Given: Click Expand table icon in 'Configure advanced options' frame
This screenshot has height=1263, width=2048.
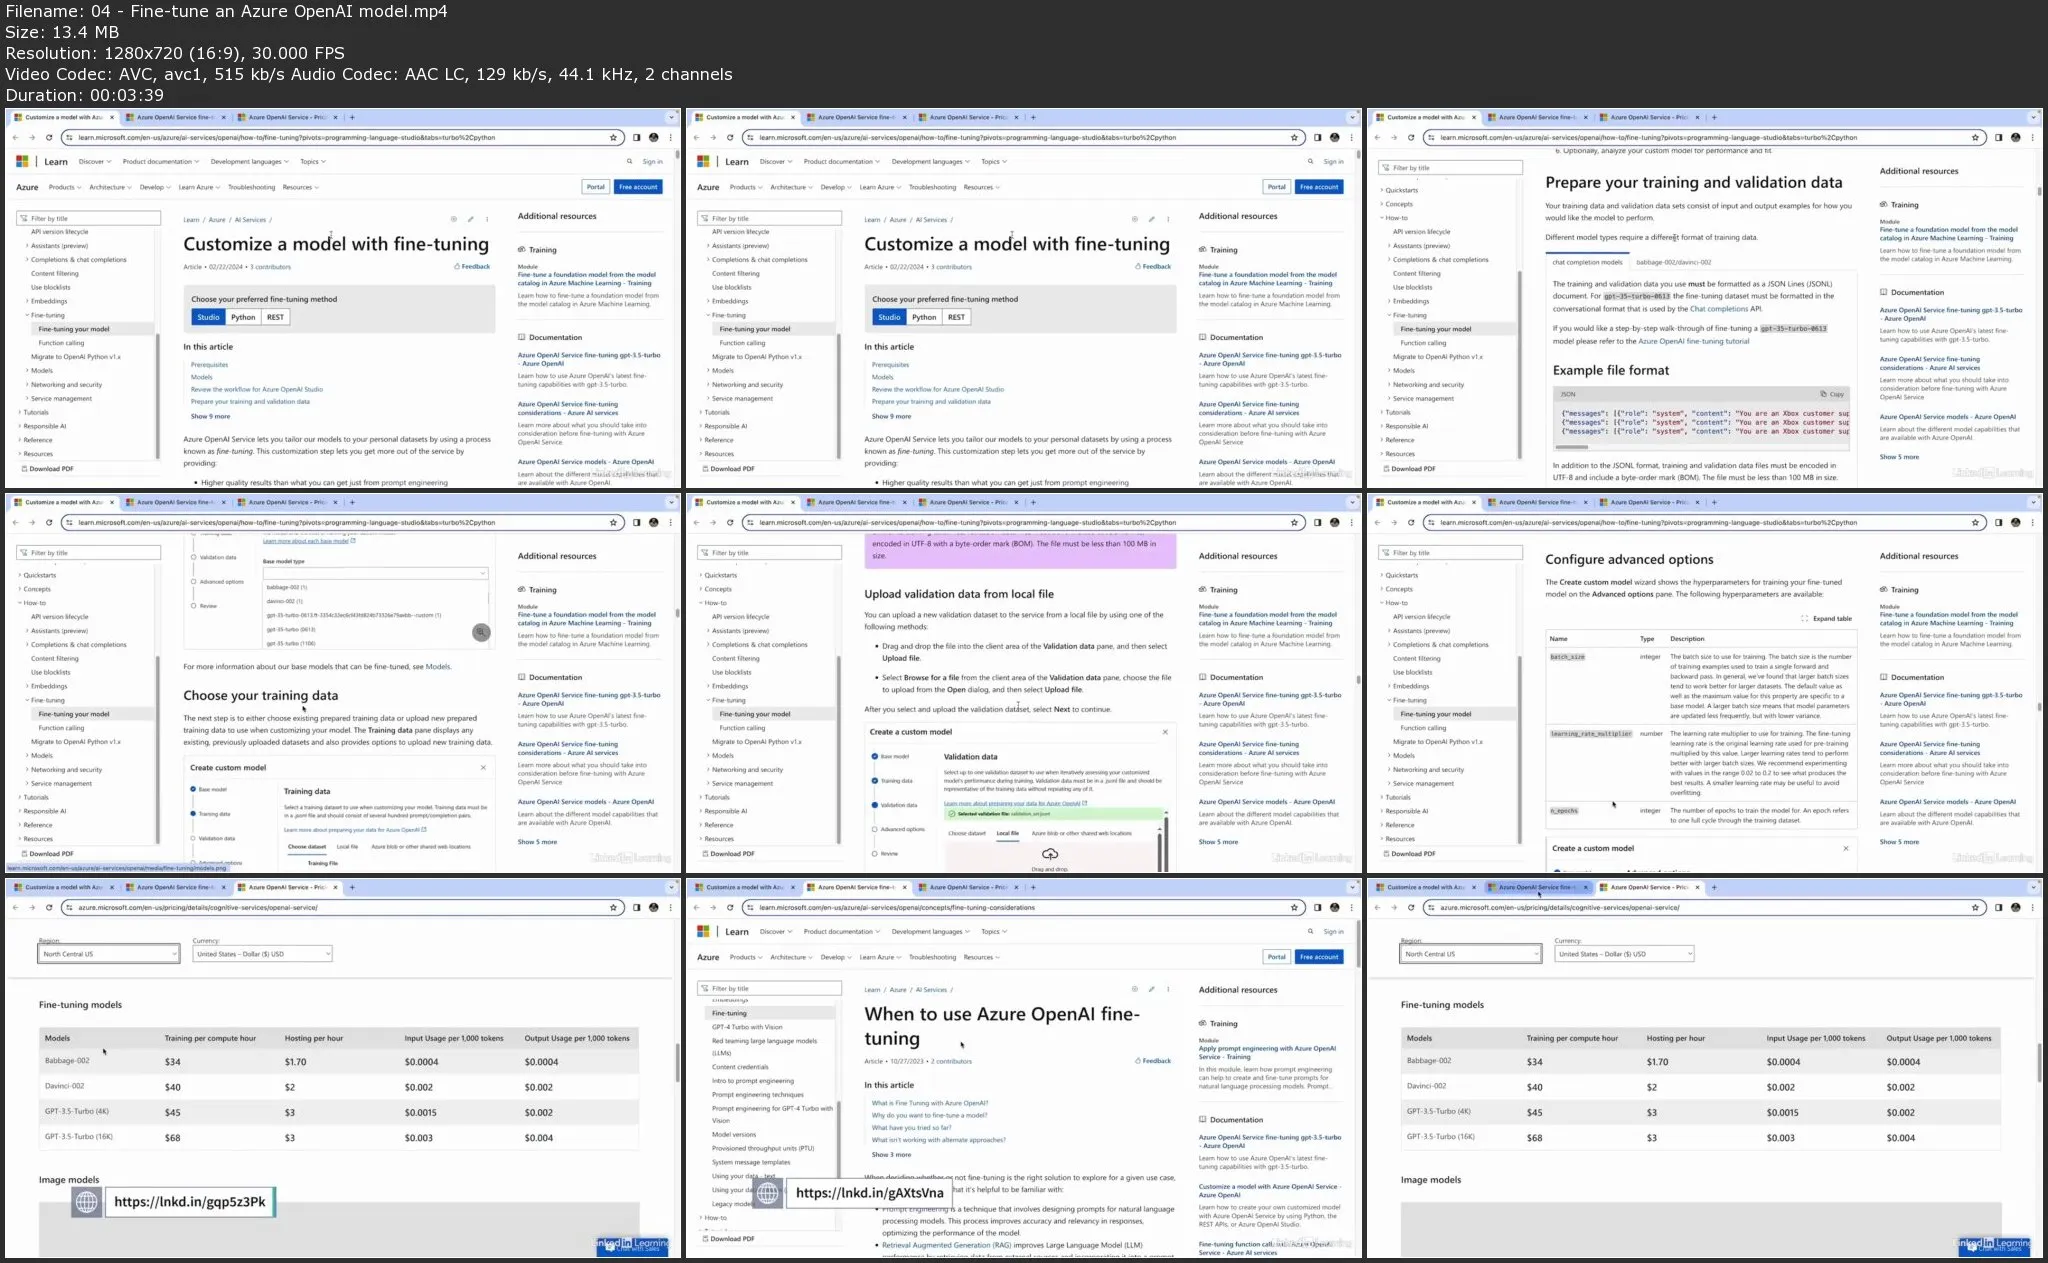Looking at the screenshot, I should coord(1804,619).
